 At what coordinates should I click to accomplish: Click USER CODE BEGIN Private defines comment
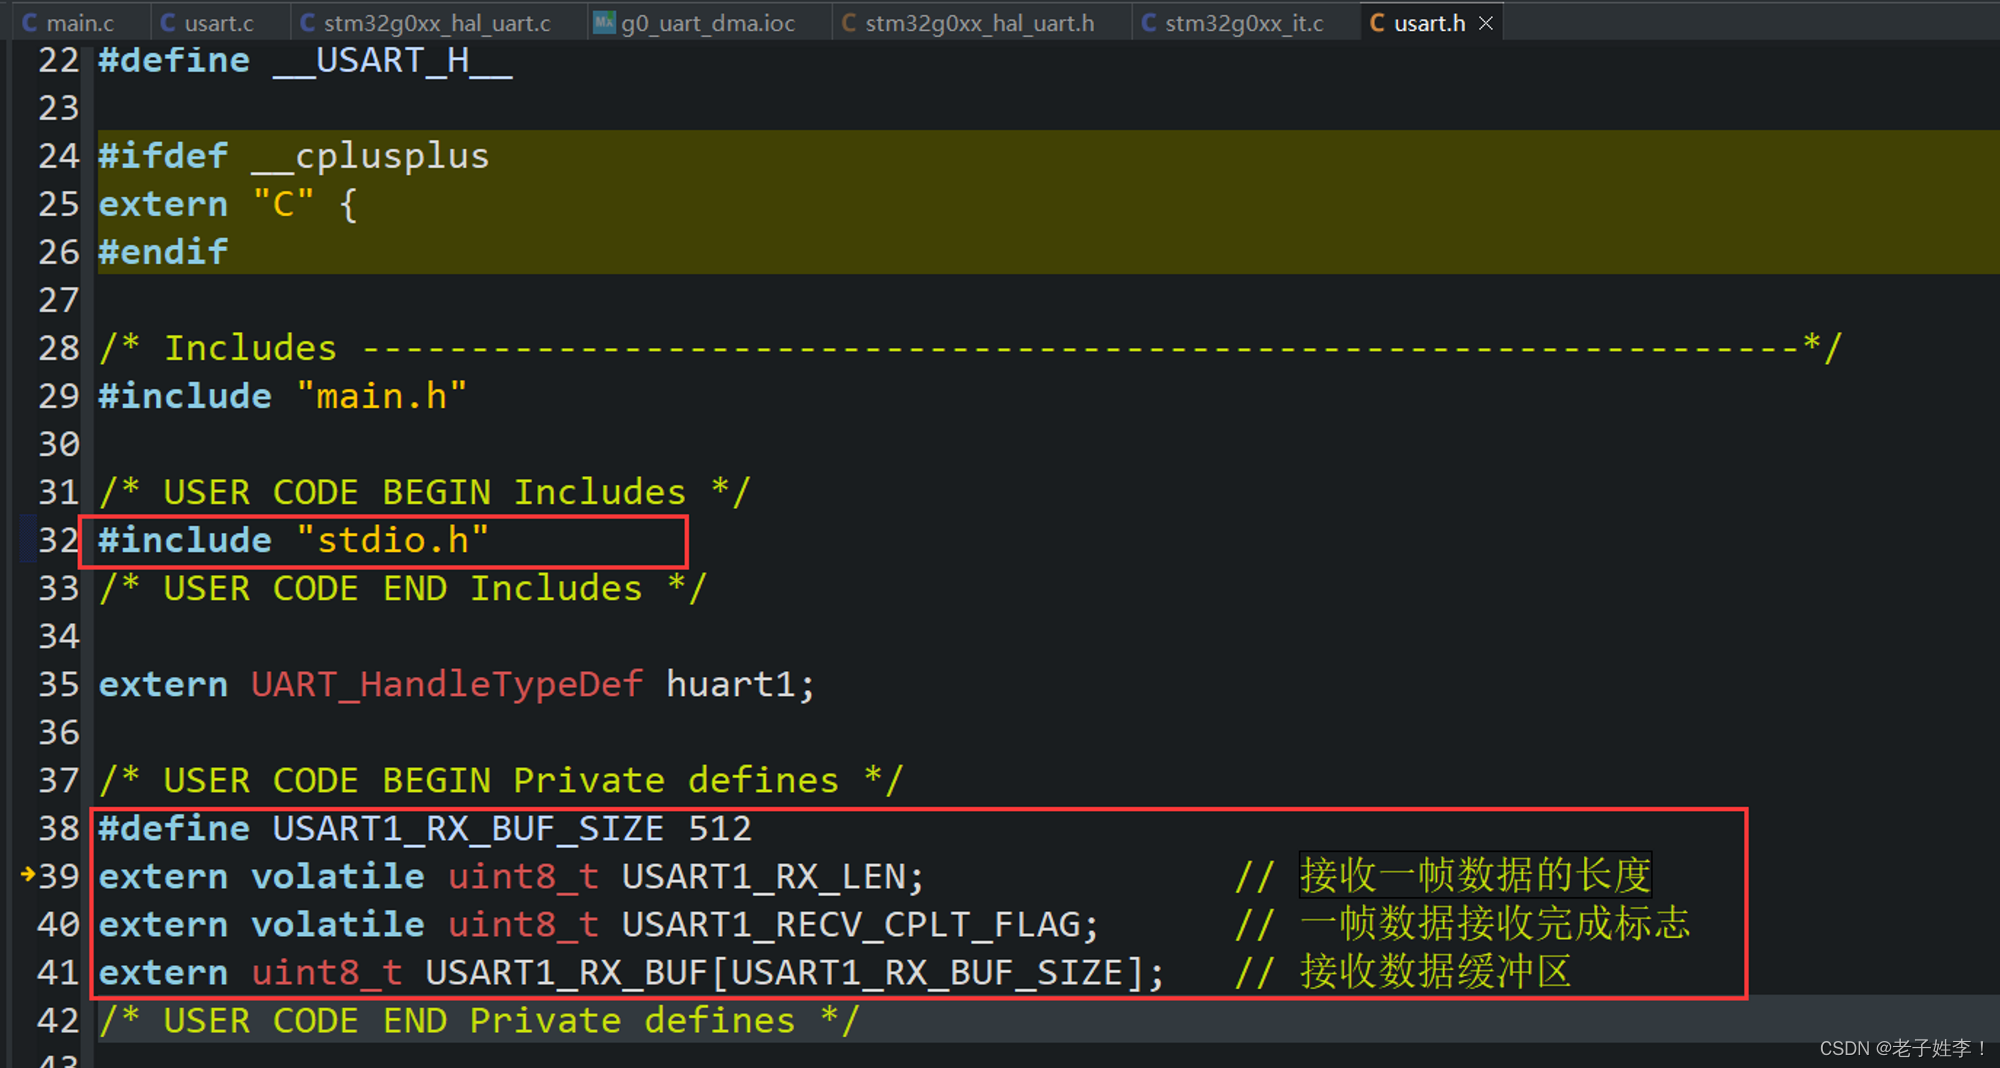click(x=500, y=780)
